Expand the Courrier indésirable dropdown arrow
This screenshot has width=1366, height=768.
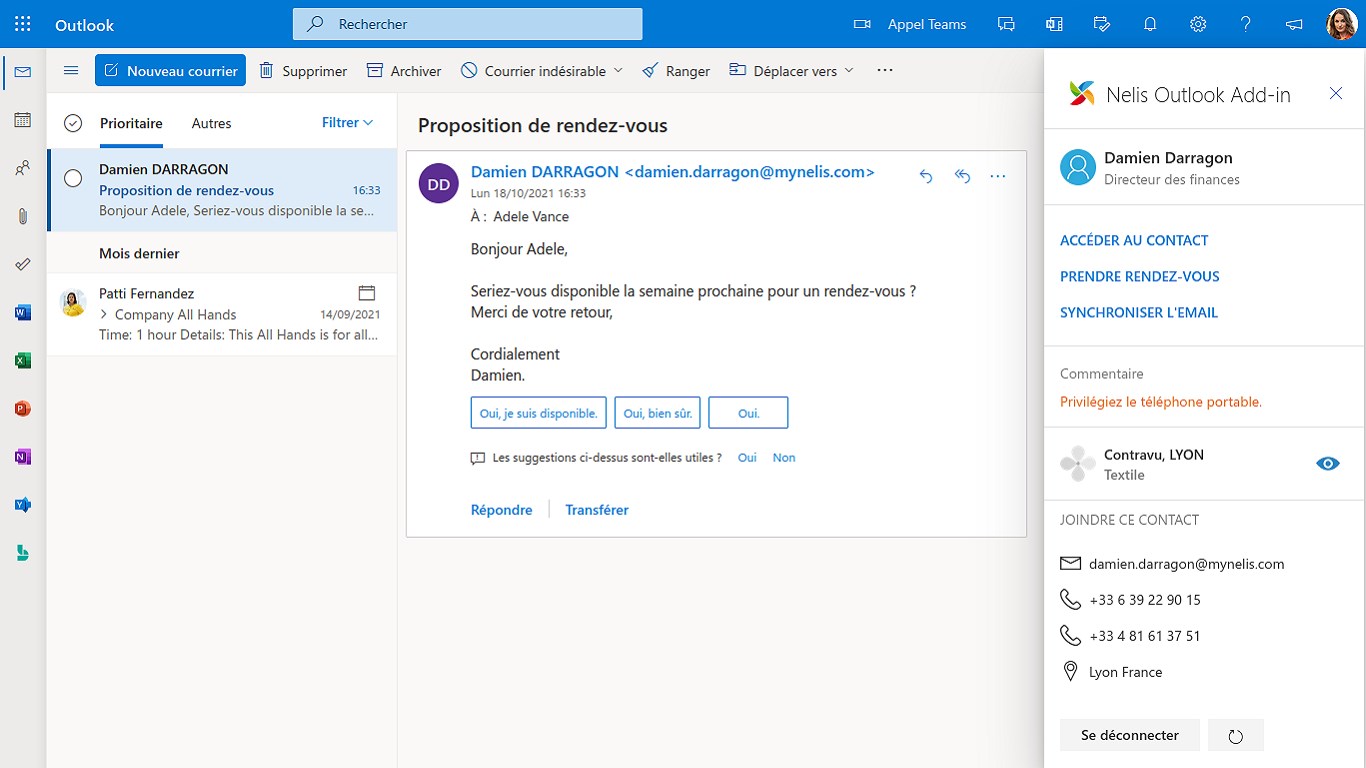(x=618, y=70)
